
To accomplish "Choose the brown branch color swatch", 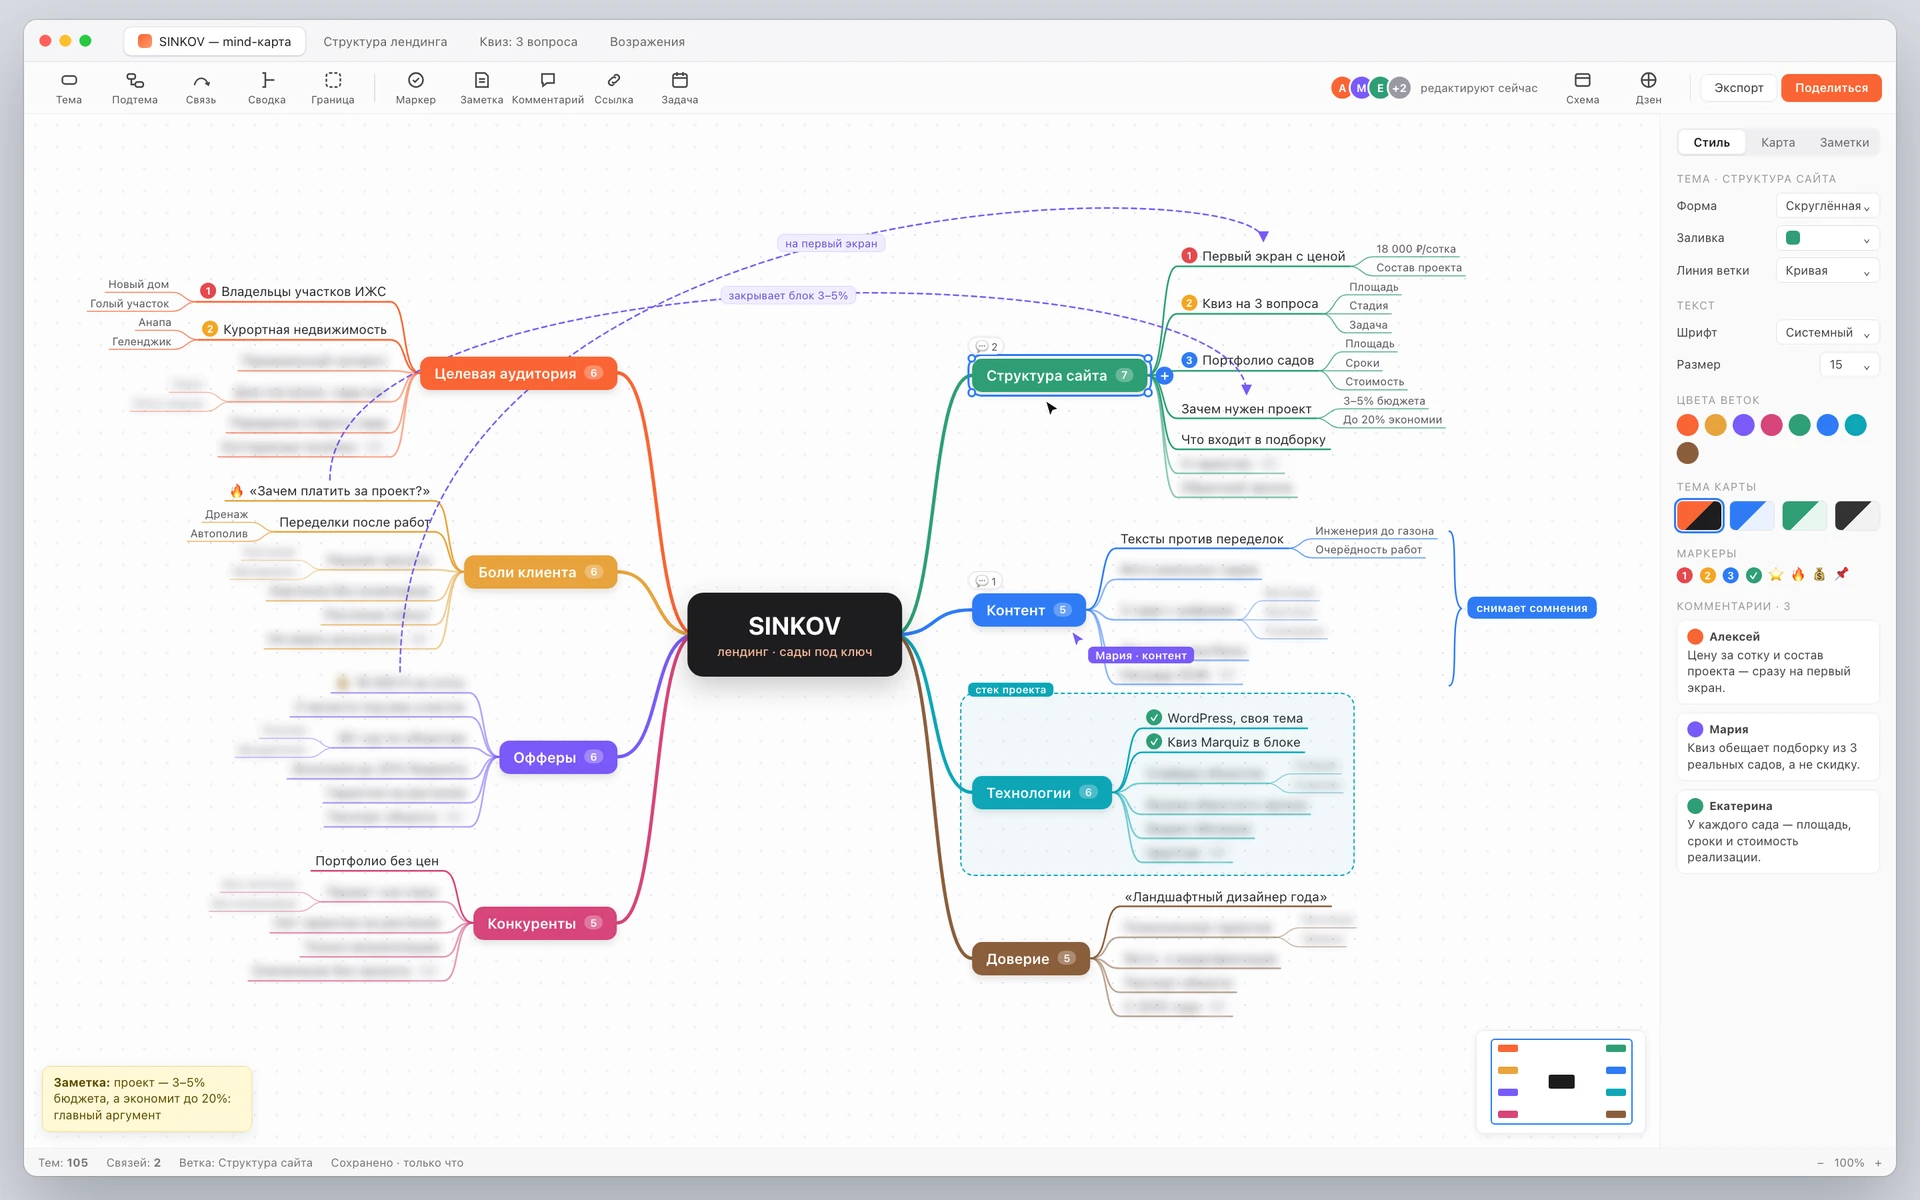I will coord(1687,453).
